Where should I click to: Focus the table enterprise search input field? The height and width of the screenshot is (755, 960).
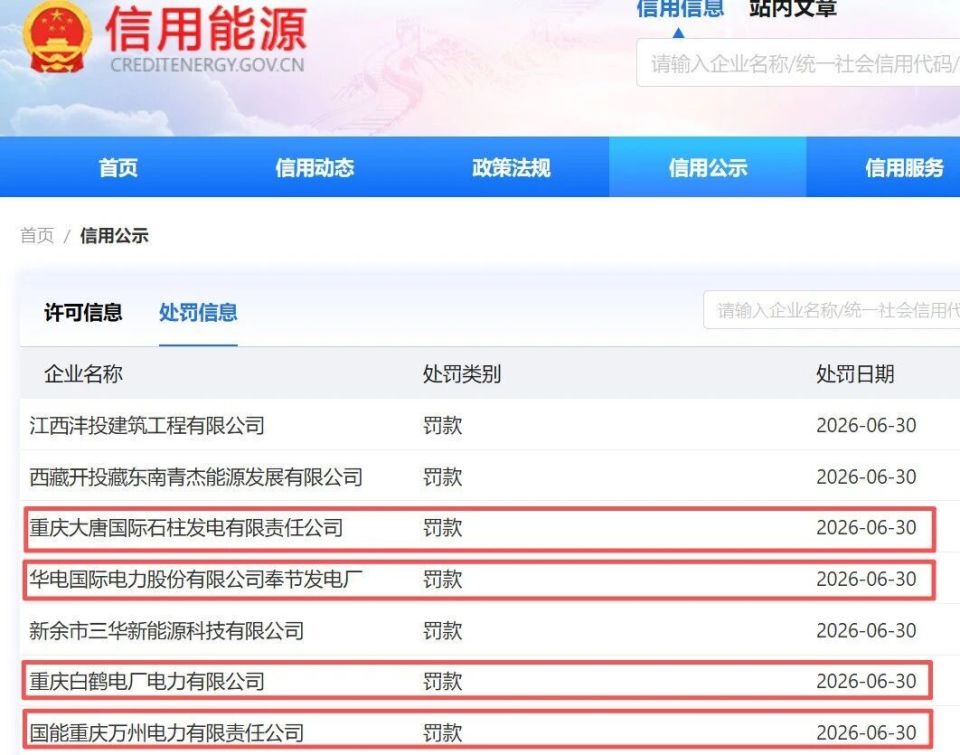[x=831, y=310]
